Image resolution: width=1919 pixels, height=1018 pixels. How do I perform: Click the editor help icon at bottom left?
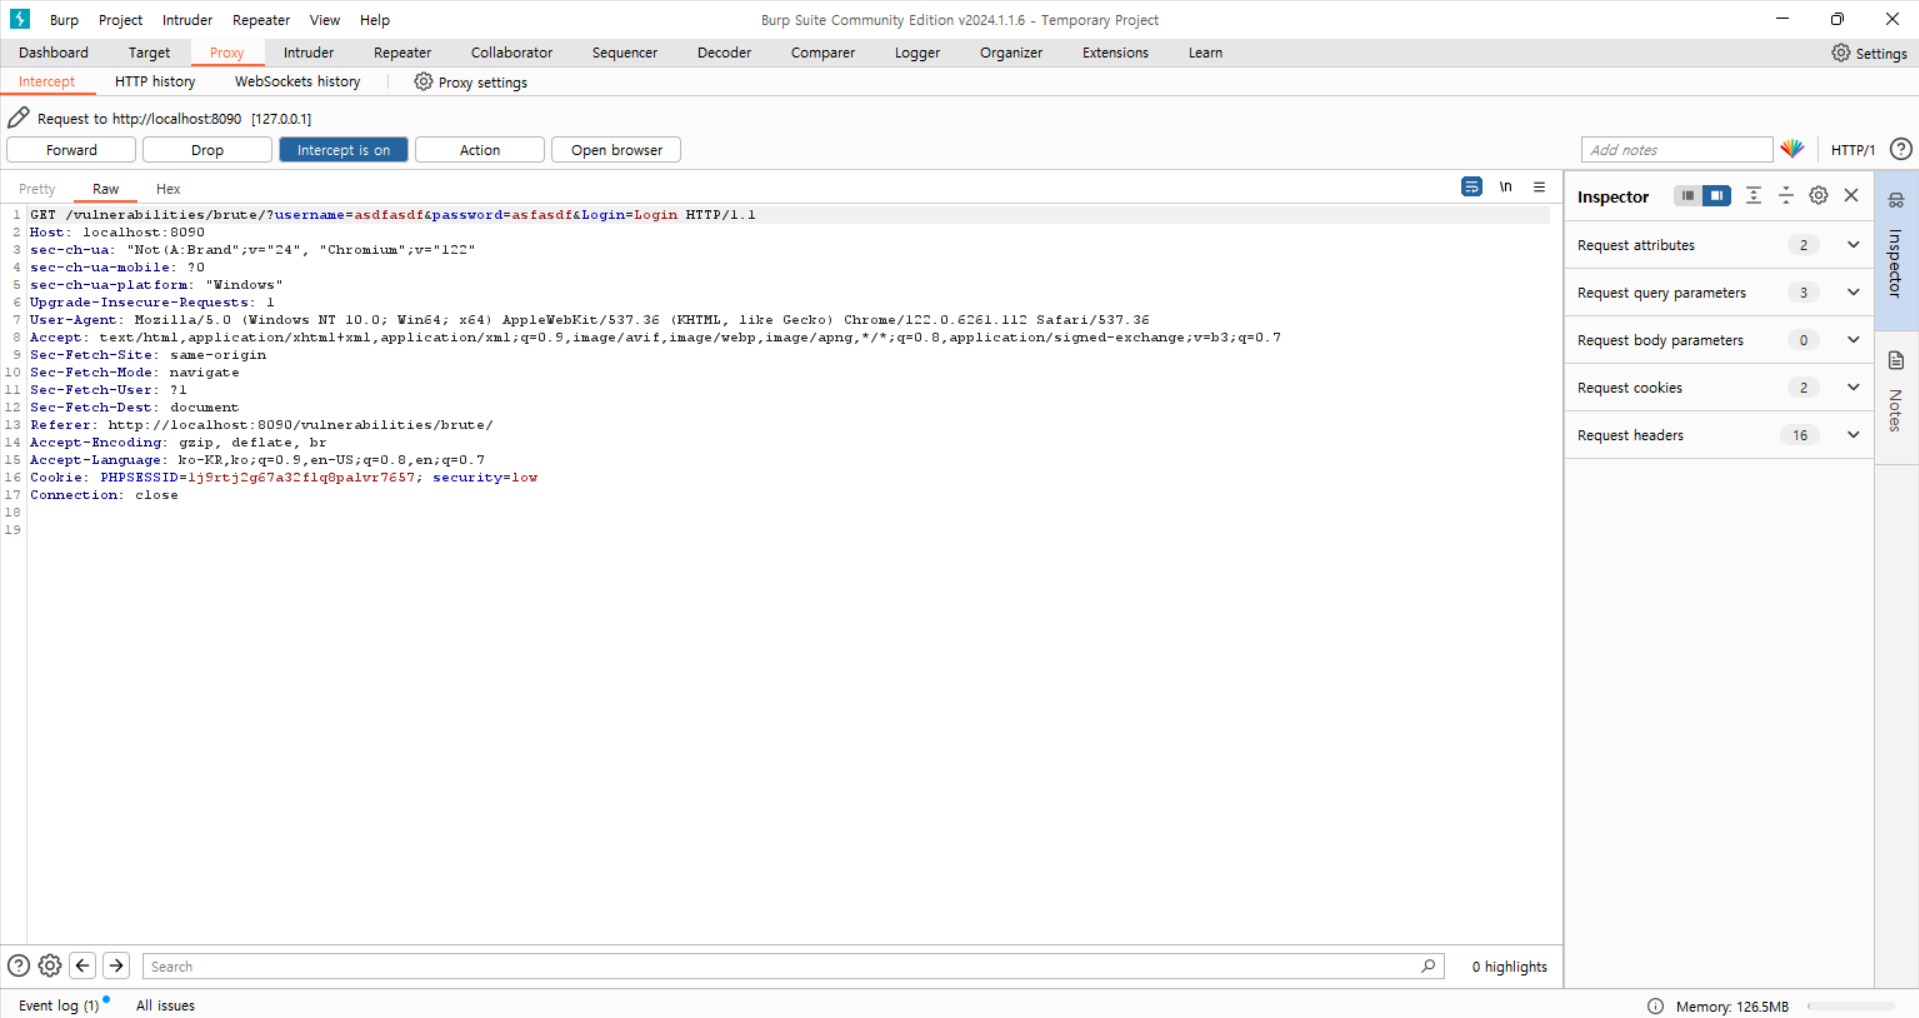point(18,966)
